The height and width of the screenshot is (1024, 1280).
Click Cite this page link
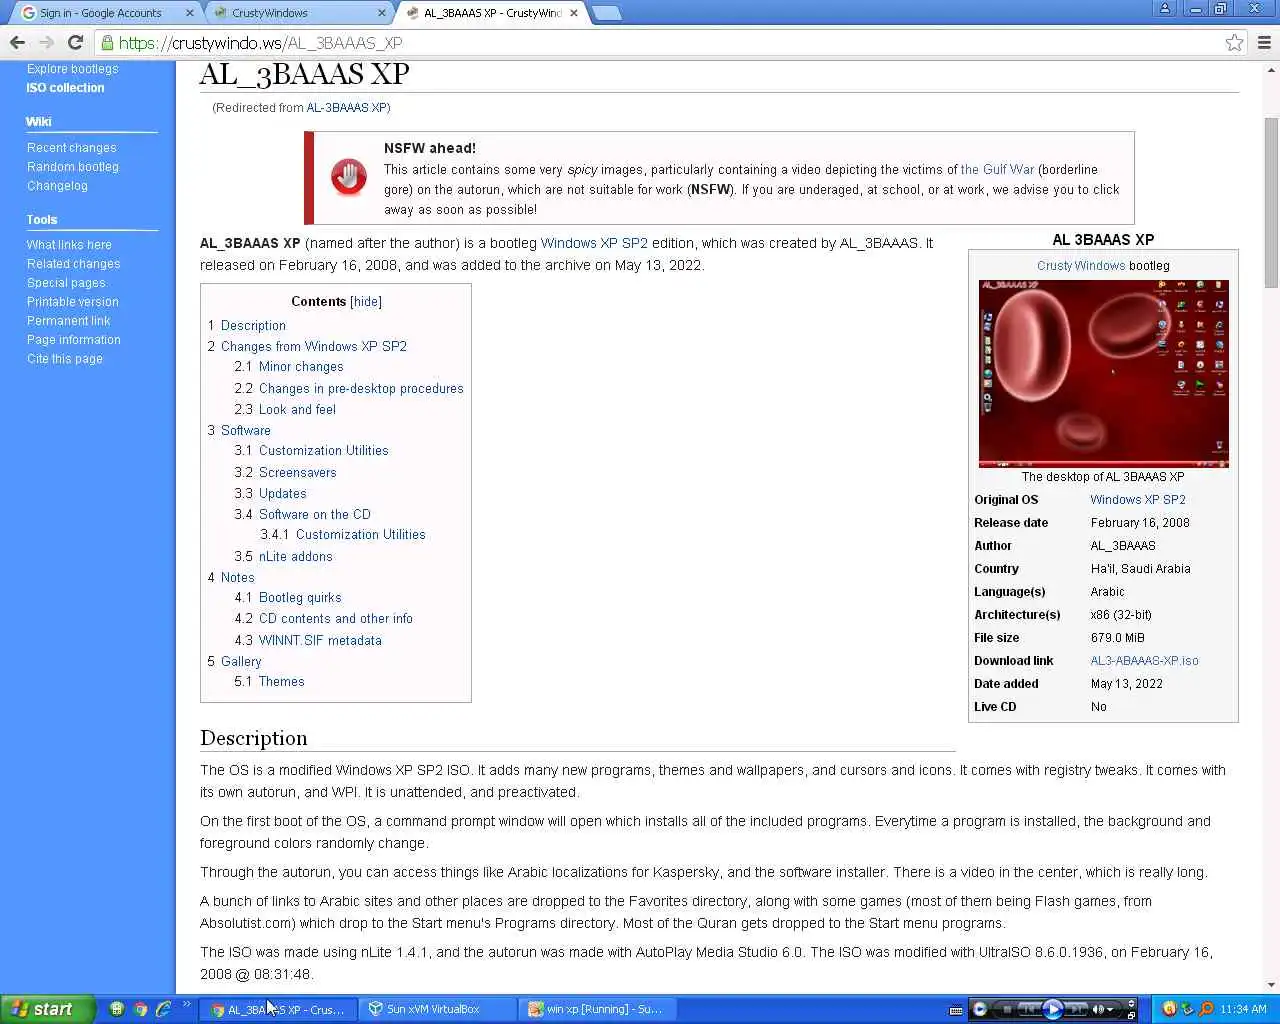pos(64,359)
